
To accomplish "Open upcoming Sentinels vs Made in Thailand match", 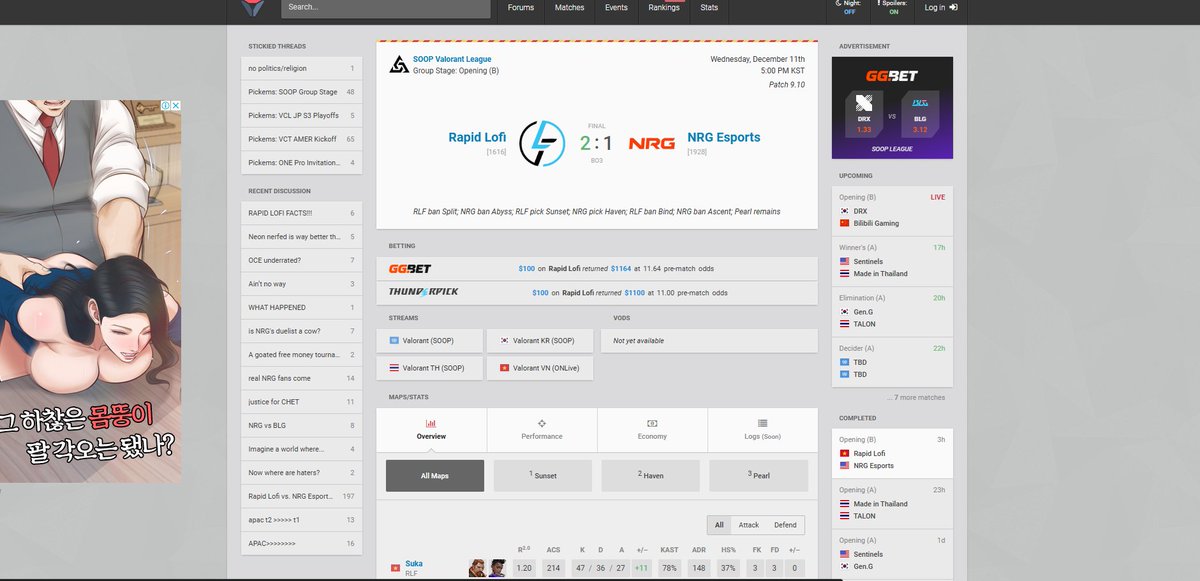I will pos(892,261).
